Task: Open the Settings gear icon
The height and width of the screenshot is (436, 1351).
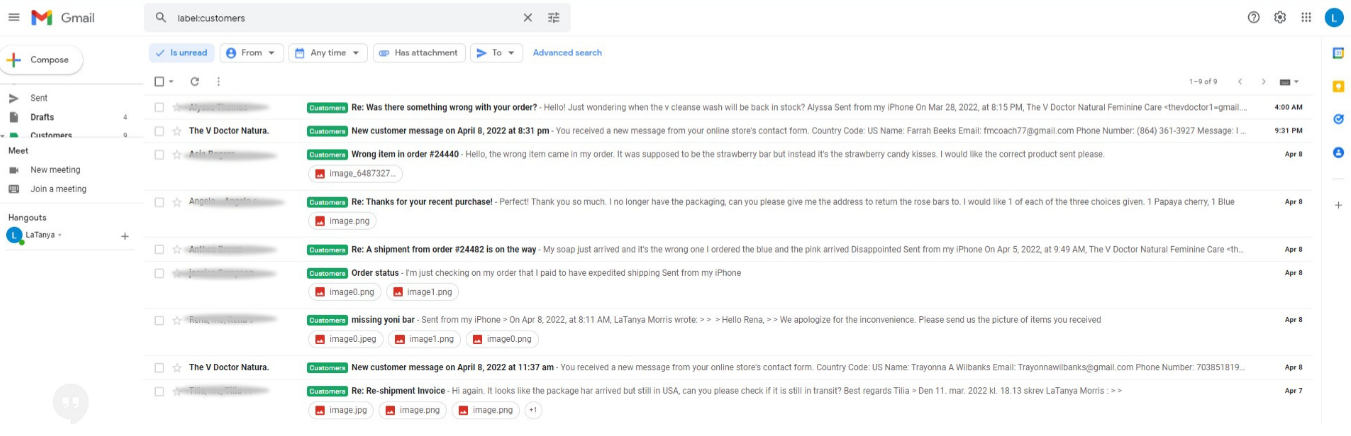Action: pos(1280,17)
